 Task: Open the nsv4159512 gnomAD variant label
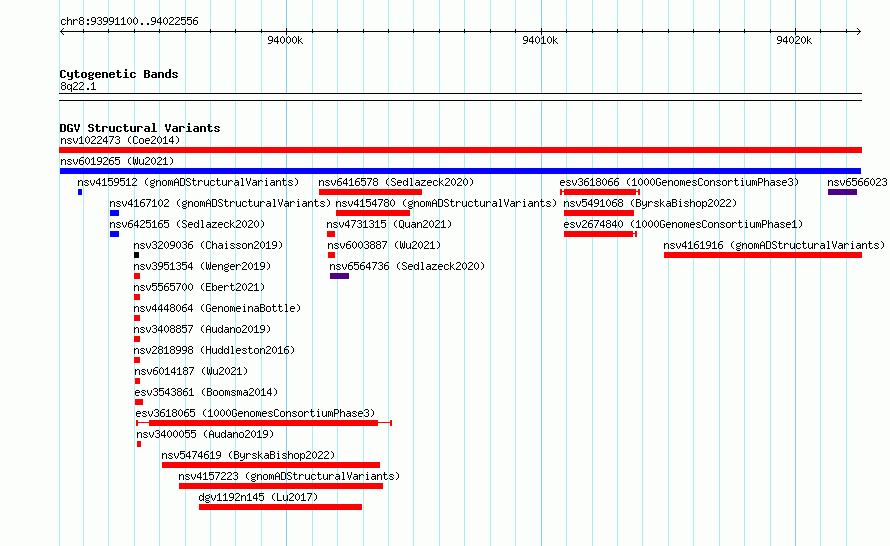click(x=188, y=182)
